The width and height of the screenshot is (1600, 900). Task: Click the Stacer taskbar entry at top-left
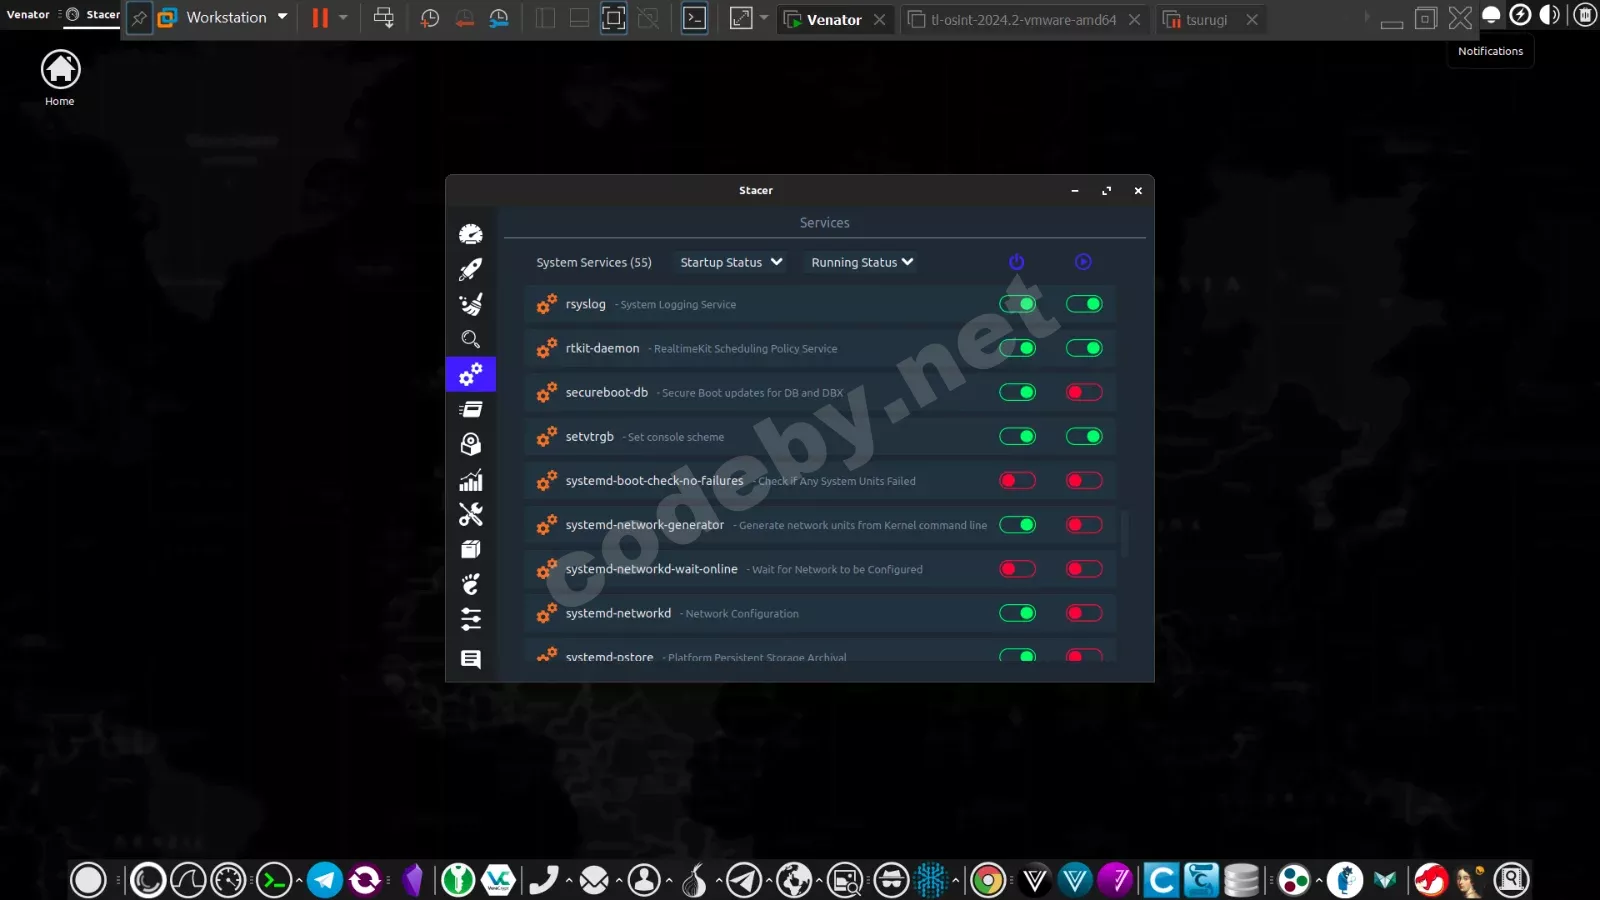coord(93,15)
